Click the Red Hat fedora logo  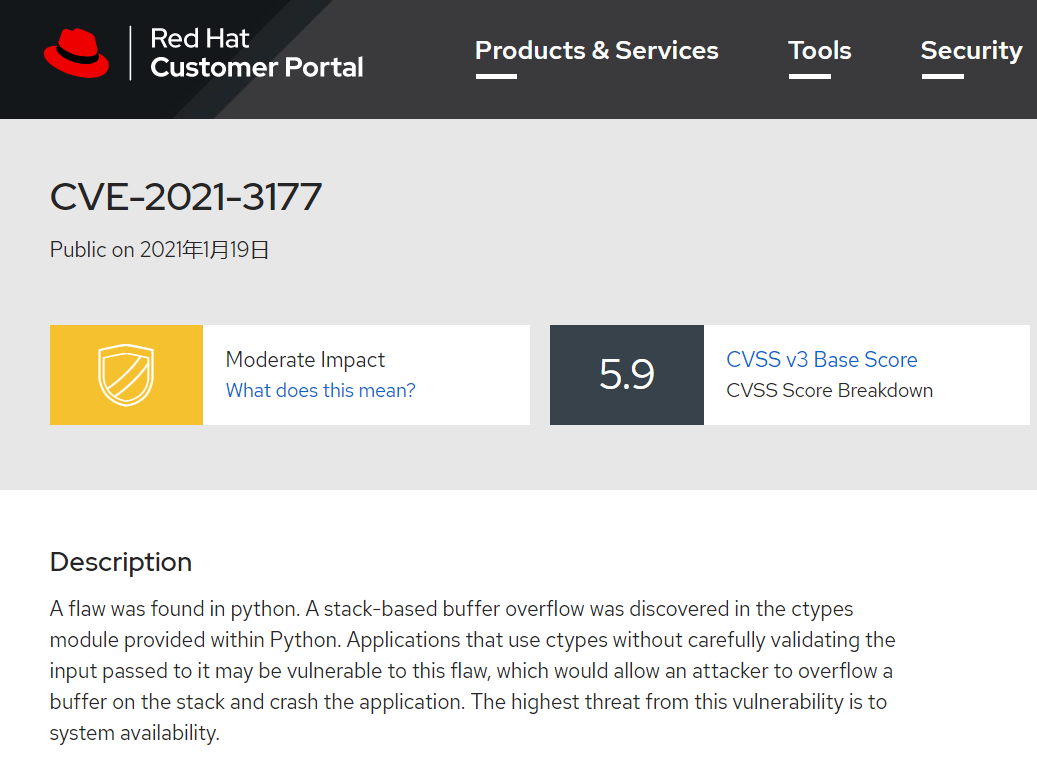(x=76, y=53)
